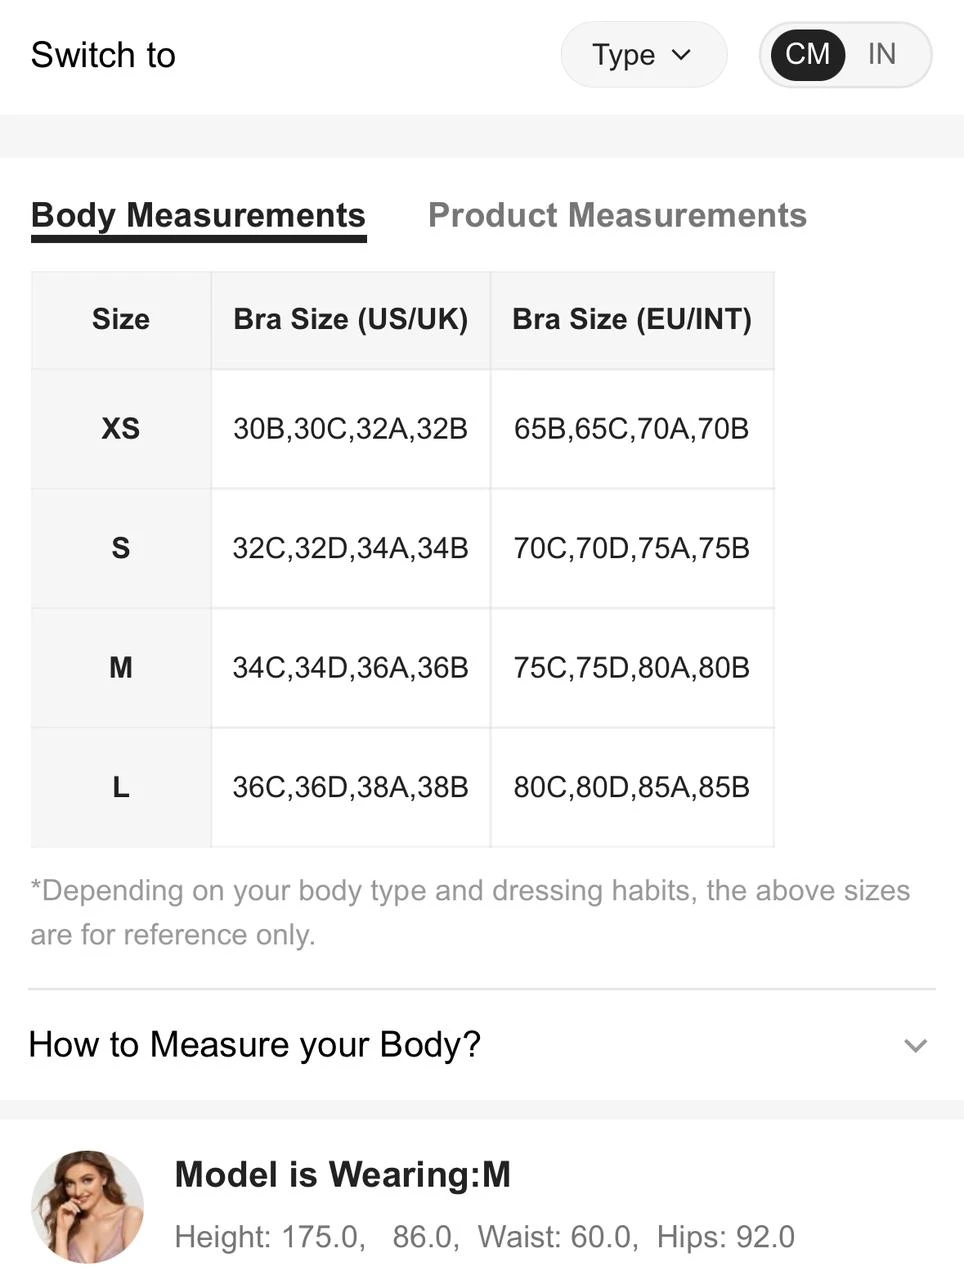This screenshot has width=964, height=1280.
Task: Open the Type dropdown
Action: click(643, 55)
